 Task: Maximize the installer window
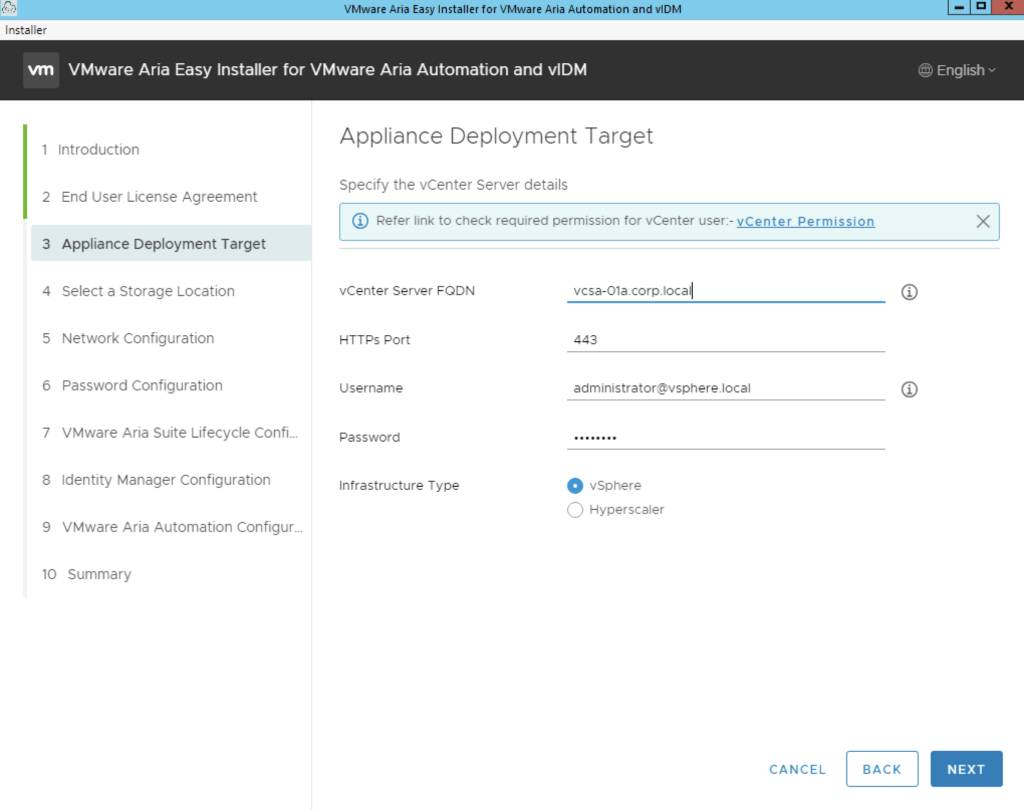[x=980, y=7]
